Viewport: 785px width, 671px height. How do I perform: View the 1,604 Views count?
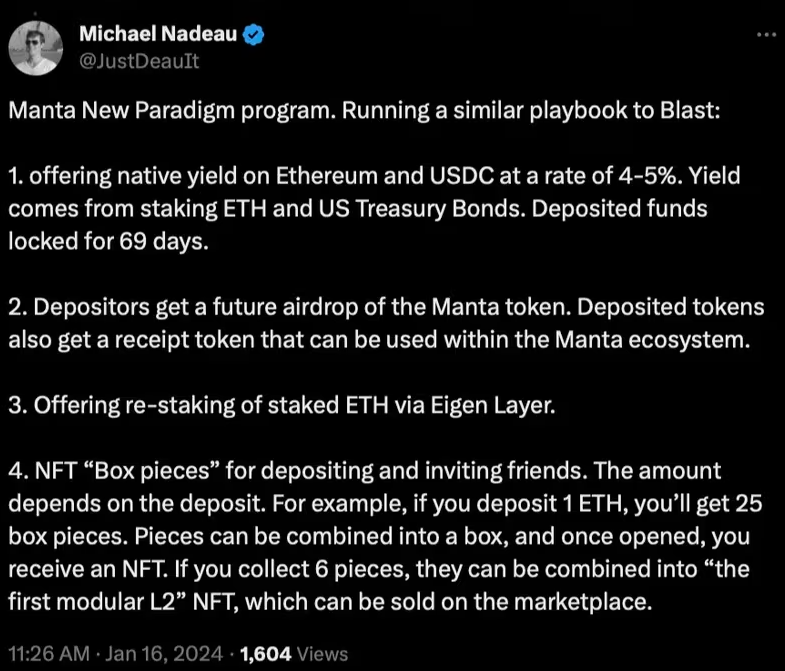pyautogui.click(x=294, y=654)
